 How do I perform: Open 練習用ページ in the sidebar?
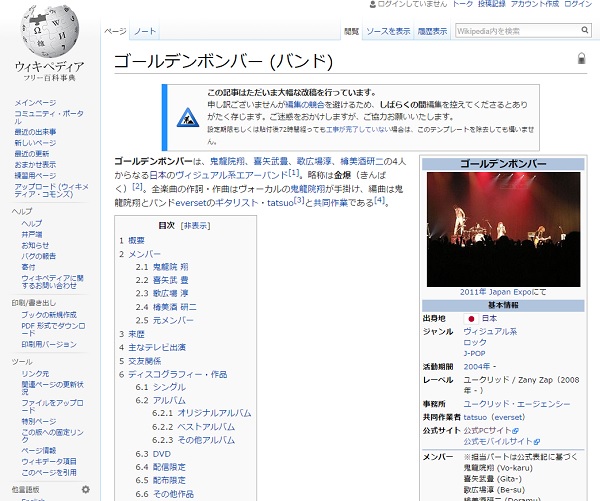coord(35,176)
